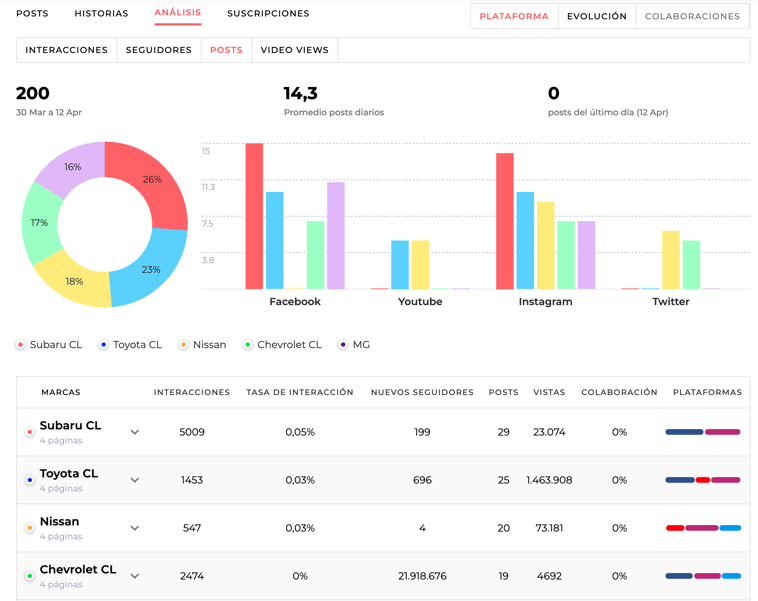Click the red dot beside Subaru CL row
Screen dimensions: 758x601
(29, 432)
